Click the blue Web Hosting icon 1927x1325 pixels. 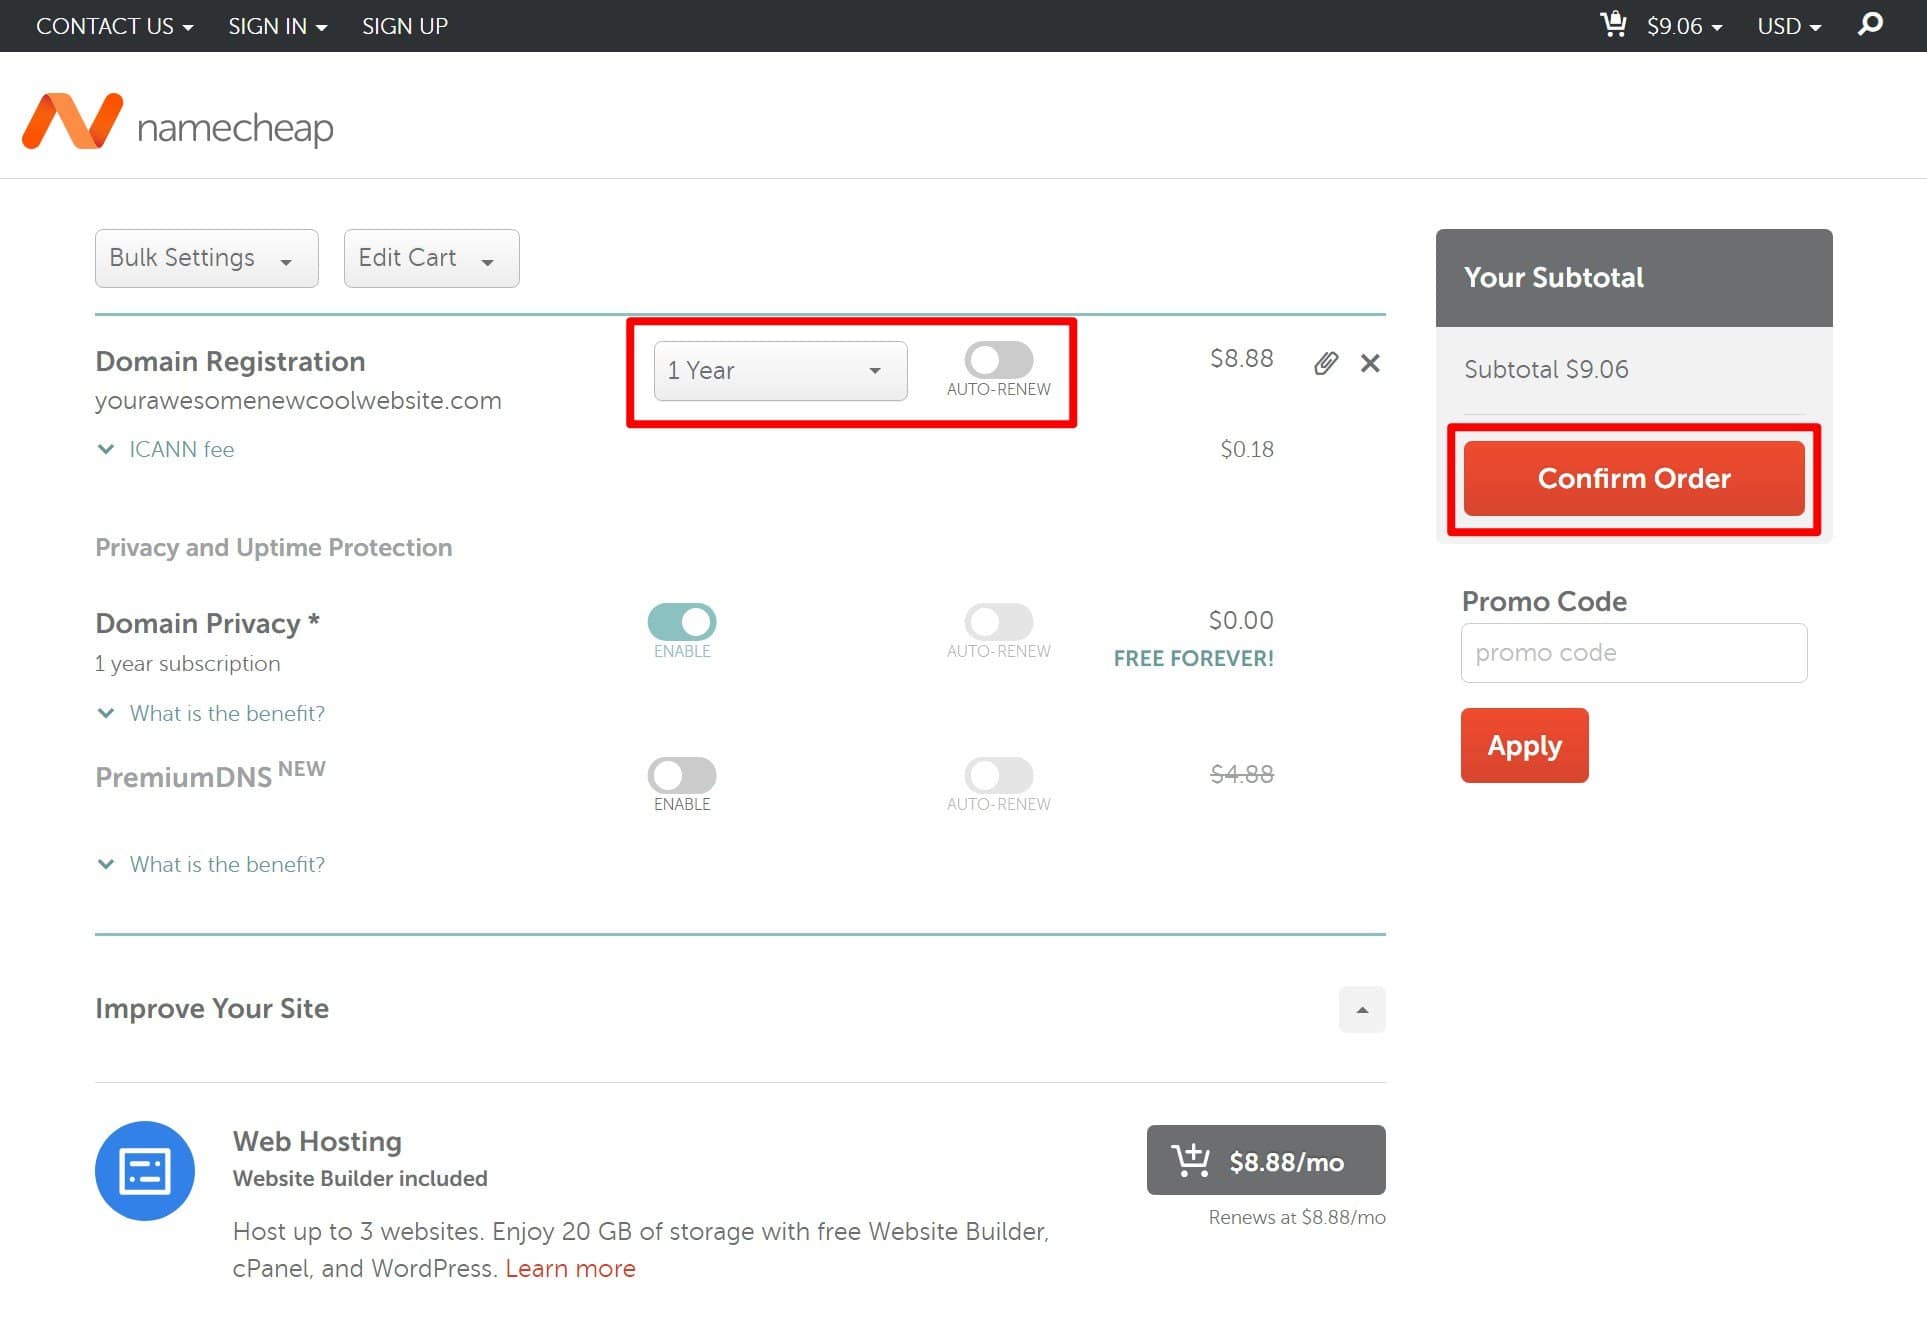144,1170
